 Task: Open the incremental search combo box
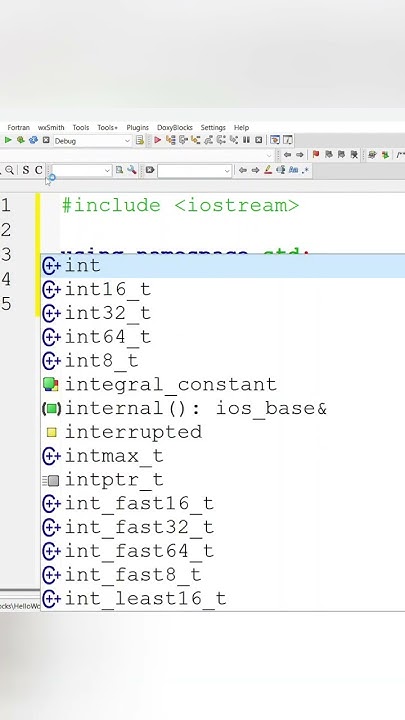point(194,170)
